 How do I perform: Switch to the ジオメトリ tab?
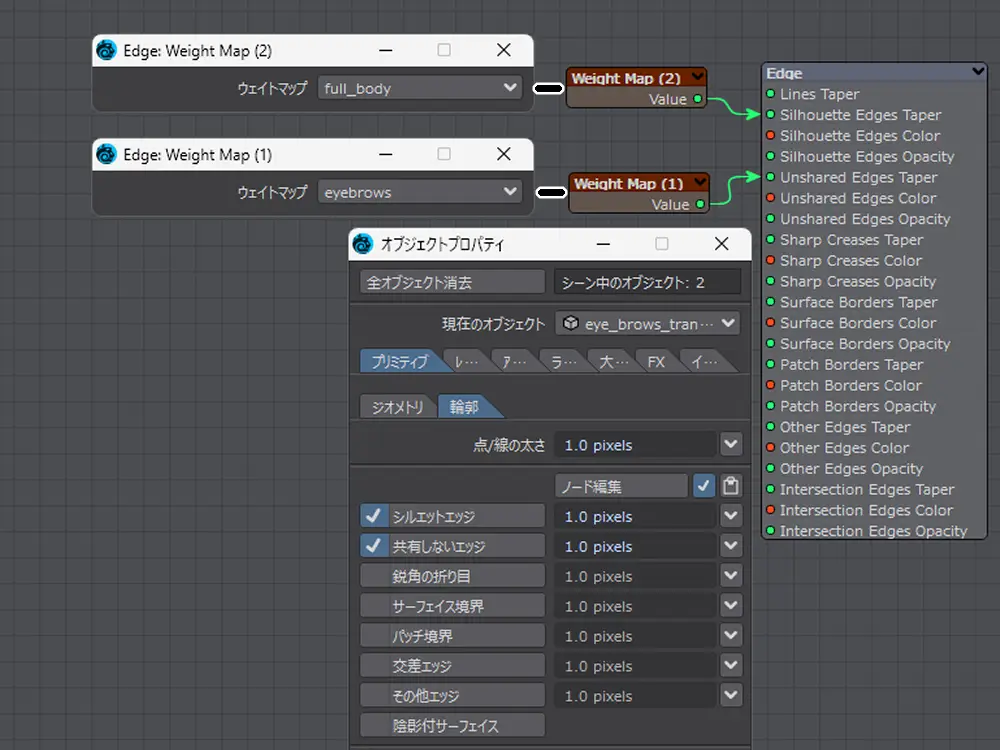coord(397,407)
